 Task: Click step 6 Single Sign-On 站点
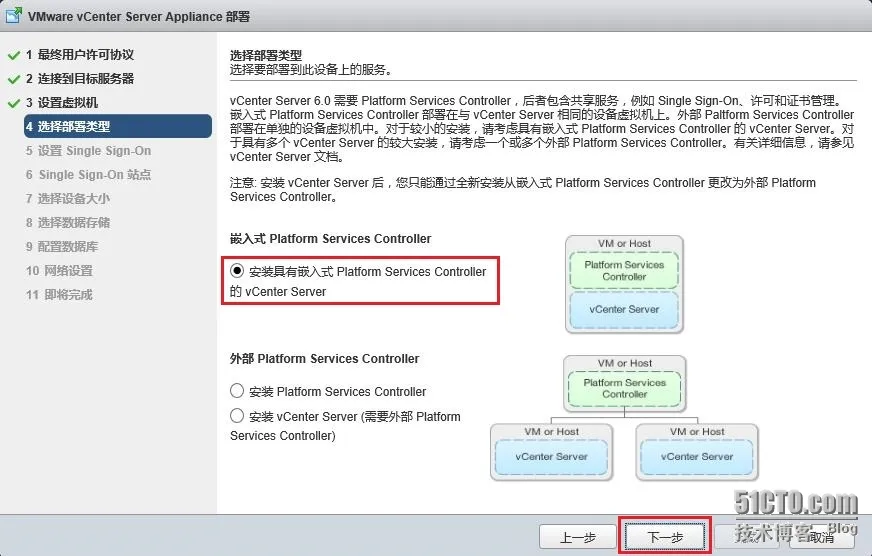(x=88, y=175)
